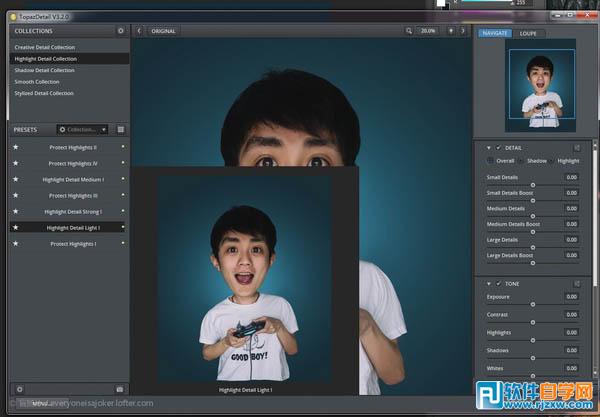Image resolution: width=600 pixels, height=417 pixels.
Task: Switch to the LOUPE tab
Action: pyautogui.click(x=528, y=33)
